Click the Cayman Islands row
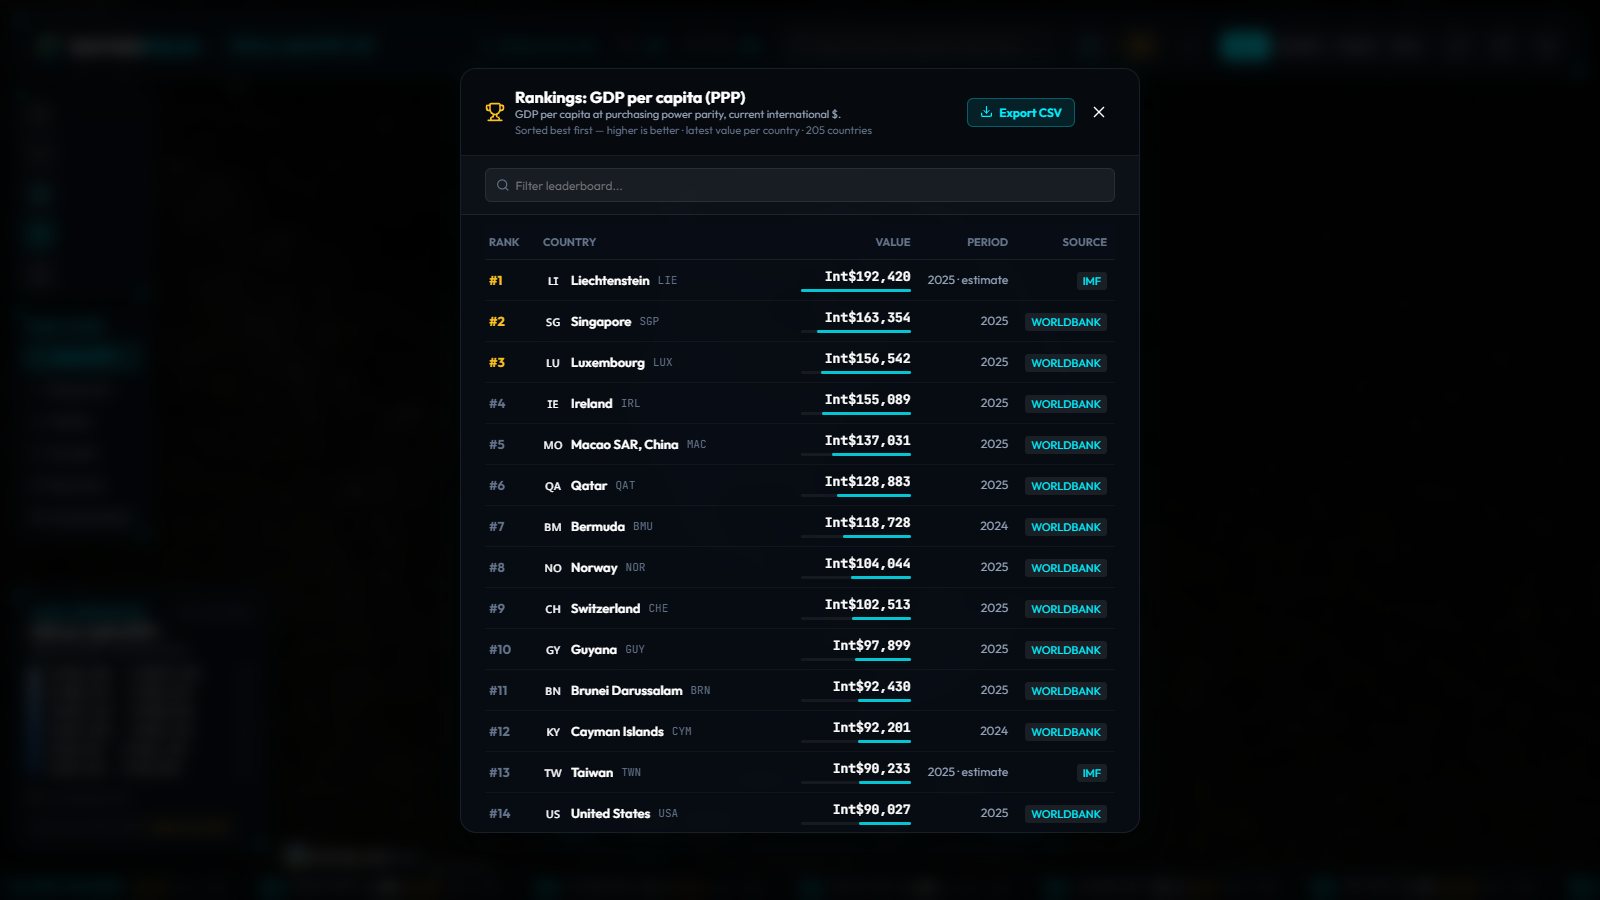This screenshot has height=900, width=1600. tap(800, 732)
